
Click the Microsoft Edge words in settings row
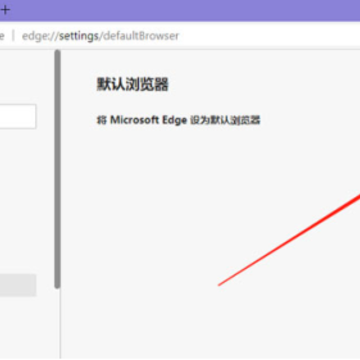coord(148,120)
